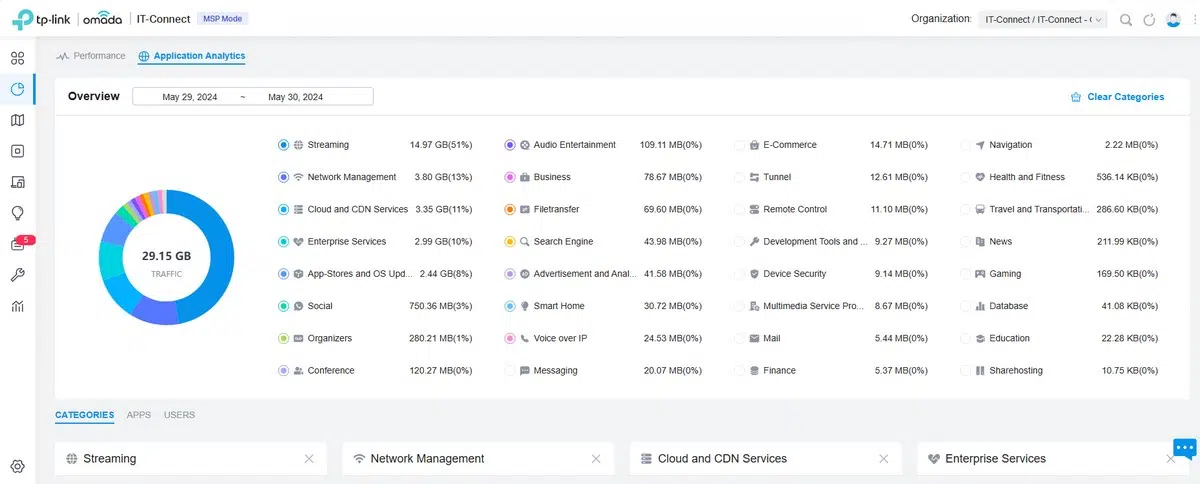Close the Network Management card
Viewport: 1200px width, 484px height.
(x=596, y=459)
